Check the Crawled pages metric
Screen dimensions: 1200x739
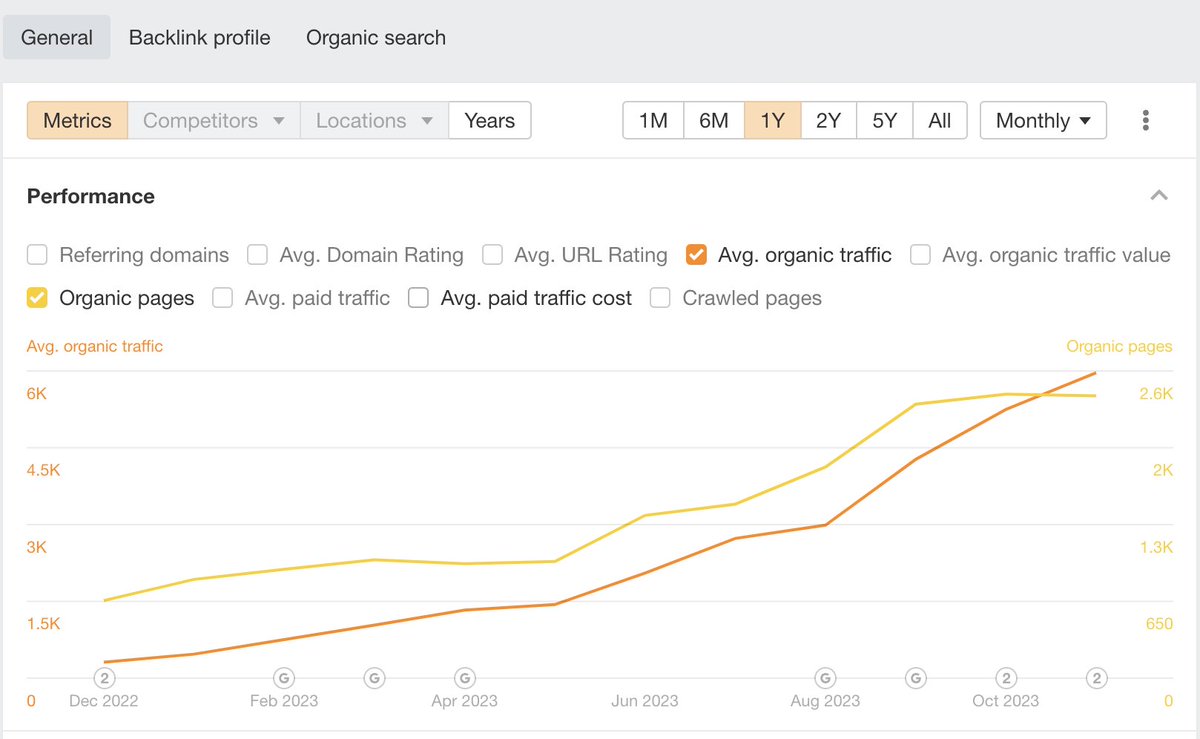click(660, 297)
